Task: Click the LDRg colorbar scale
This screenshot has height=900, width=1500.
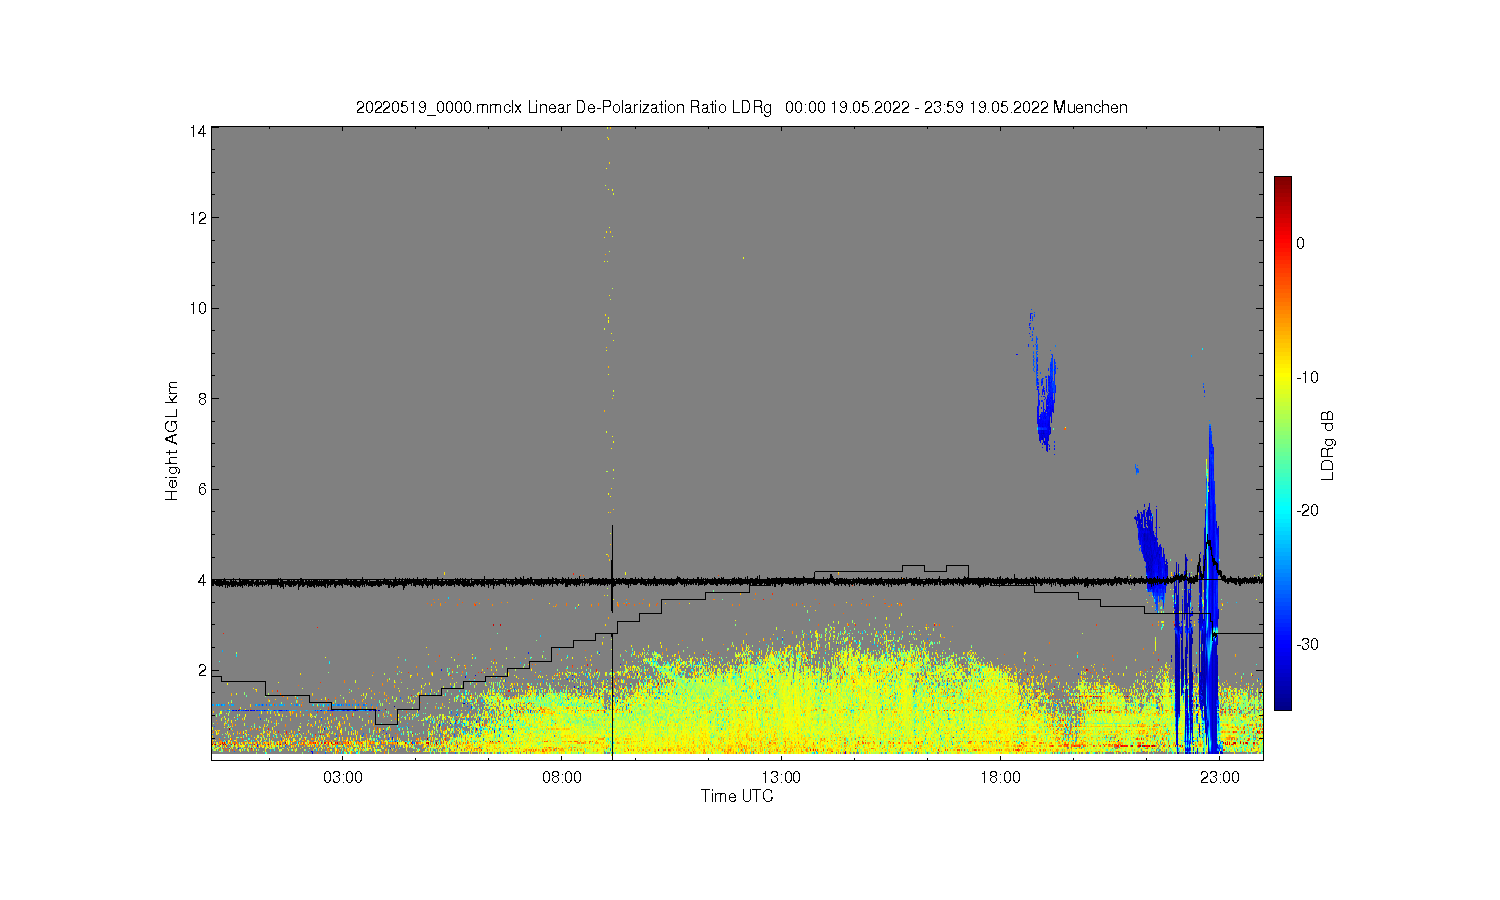Action: [x=1282, y=443]
